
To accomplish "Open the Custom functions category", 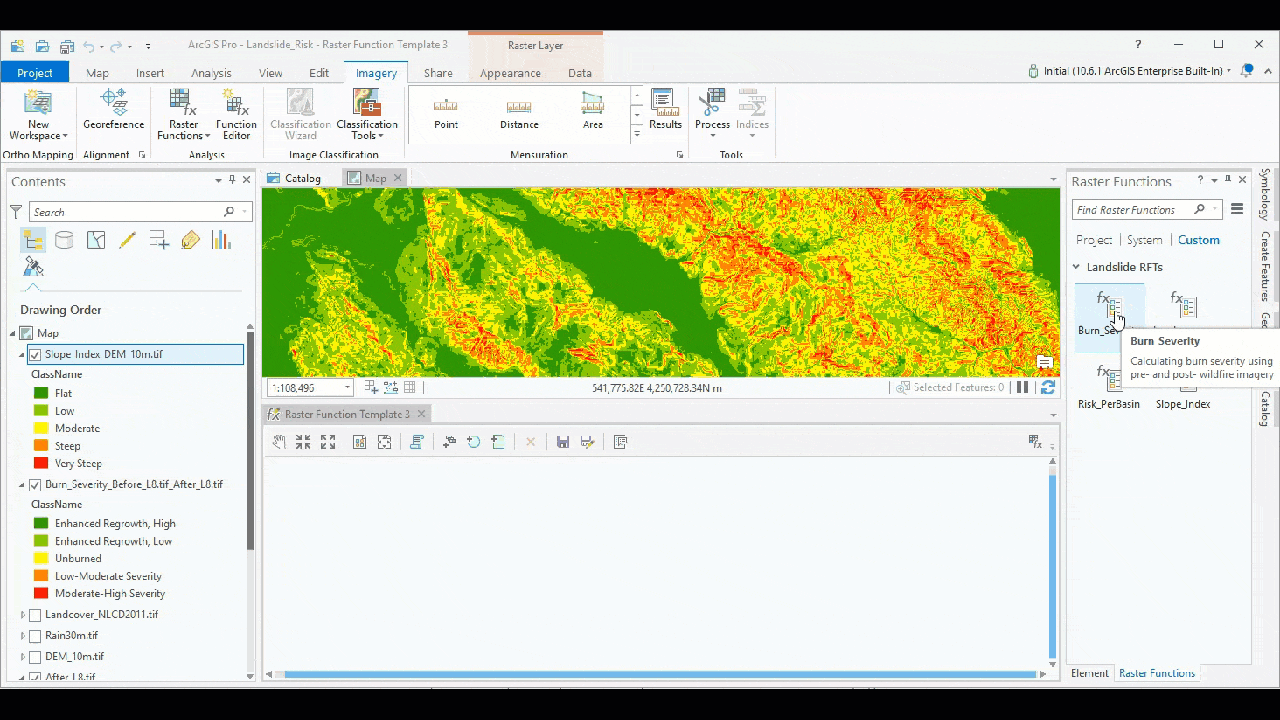I will click(1198, 240).
